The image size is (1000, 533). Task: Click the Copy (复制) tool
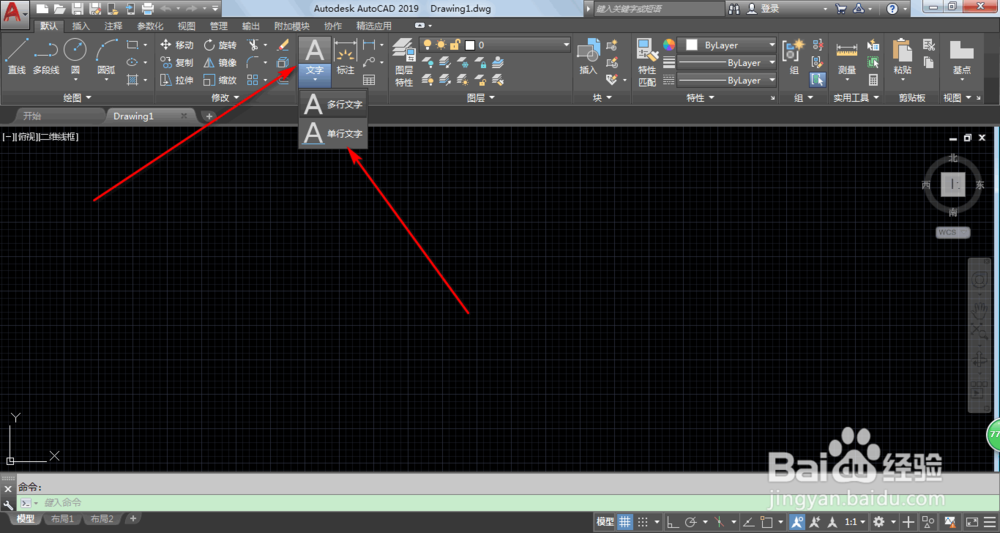[176, 62]
